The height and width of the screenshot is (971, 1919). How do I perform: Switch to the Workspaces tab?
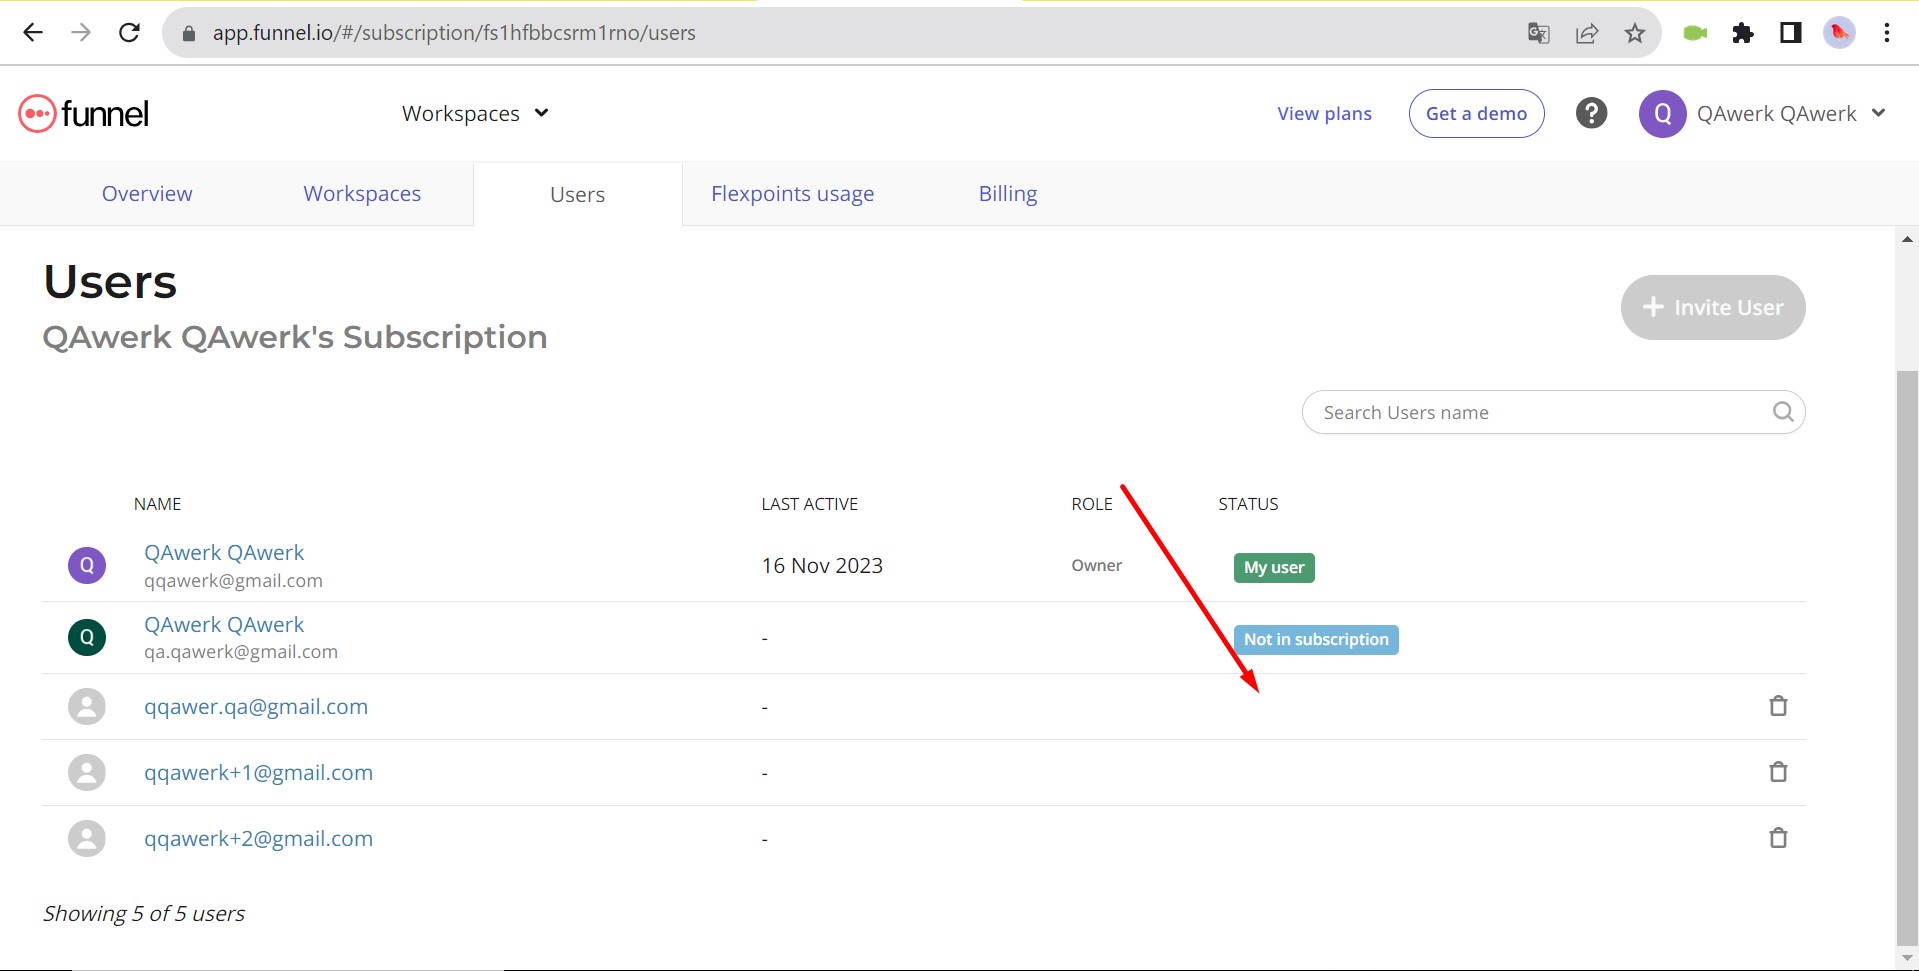(362, 194)
